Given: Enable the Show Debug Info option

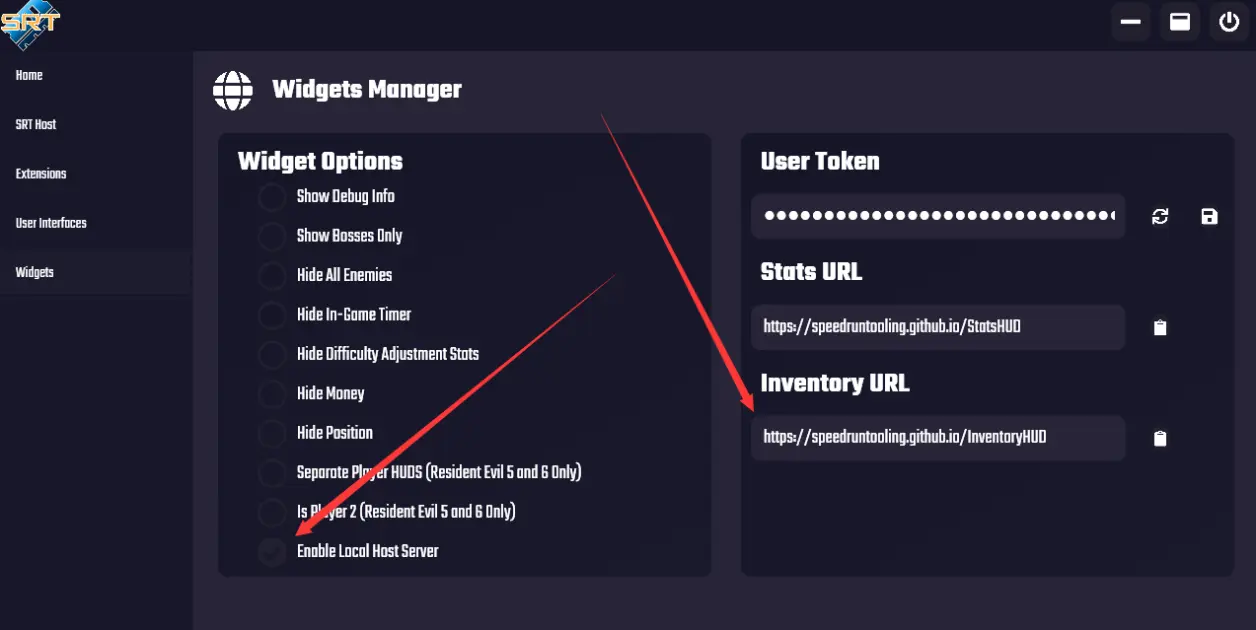Looking at the screenshot, I should (x=272, y=197).
